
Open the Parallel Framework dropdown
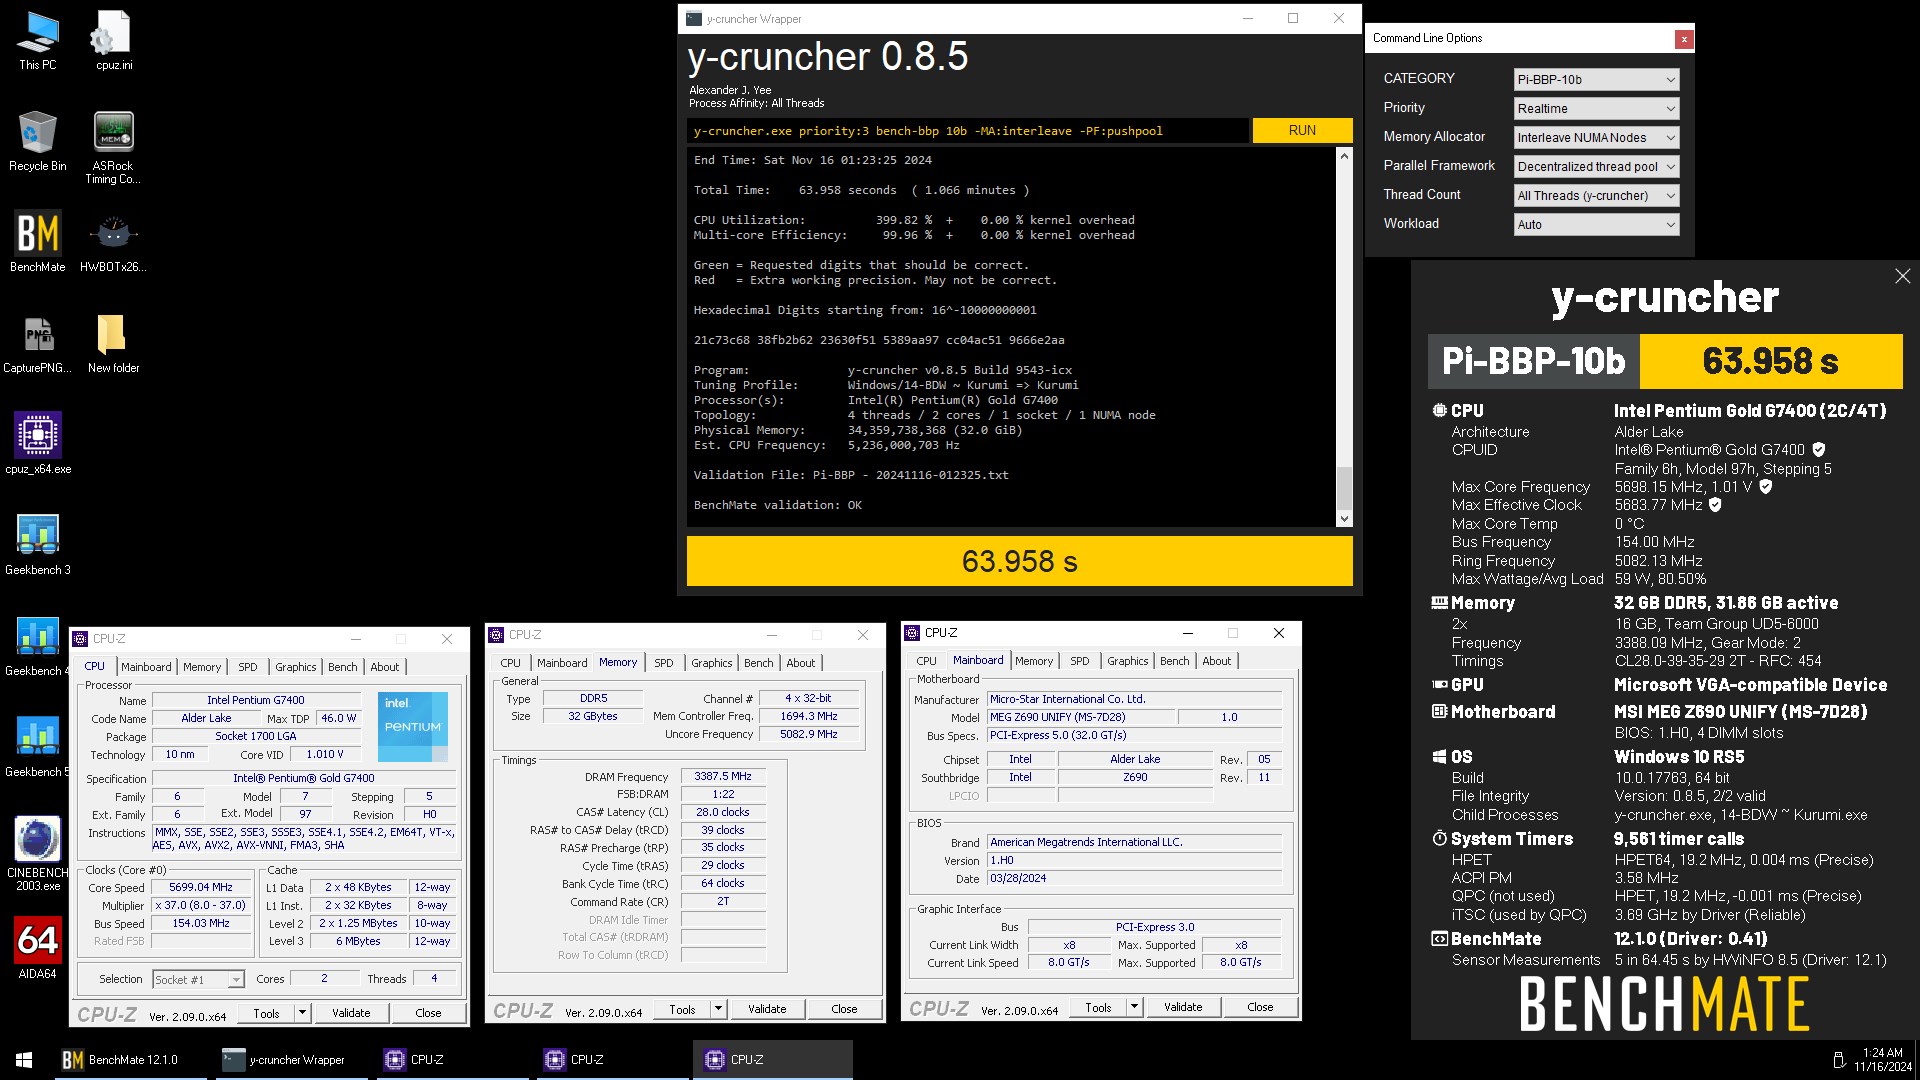(1596, 166)
